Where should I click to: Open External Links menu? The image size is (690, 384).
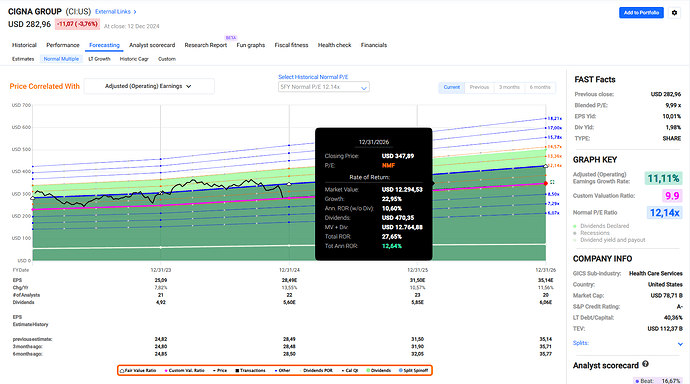[x=116, y=11]
